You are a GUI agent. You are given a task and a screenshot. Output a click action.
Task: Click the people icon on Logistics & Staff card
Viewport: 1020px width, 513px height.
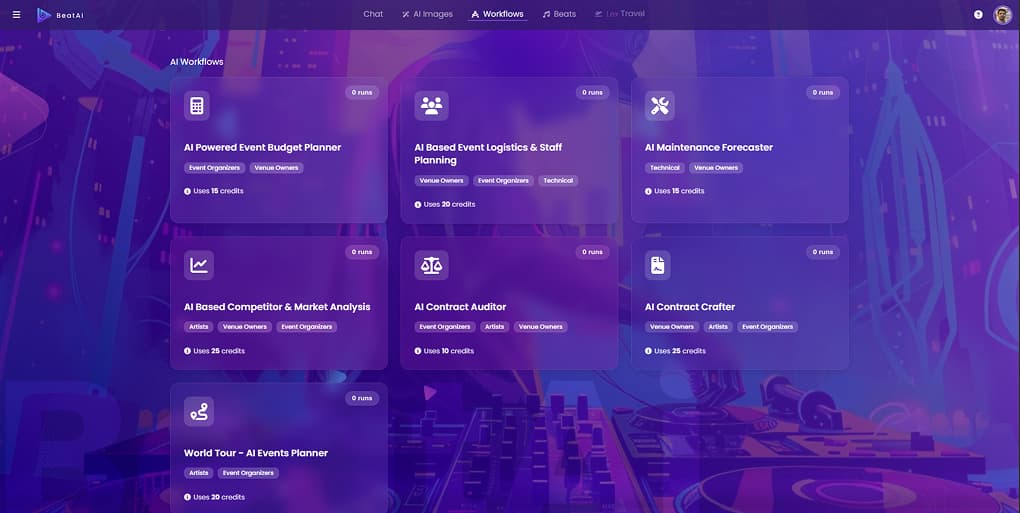coord(431,106)
